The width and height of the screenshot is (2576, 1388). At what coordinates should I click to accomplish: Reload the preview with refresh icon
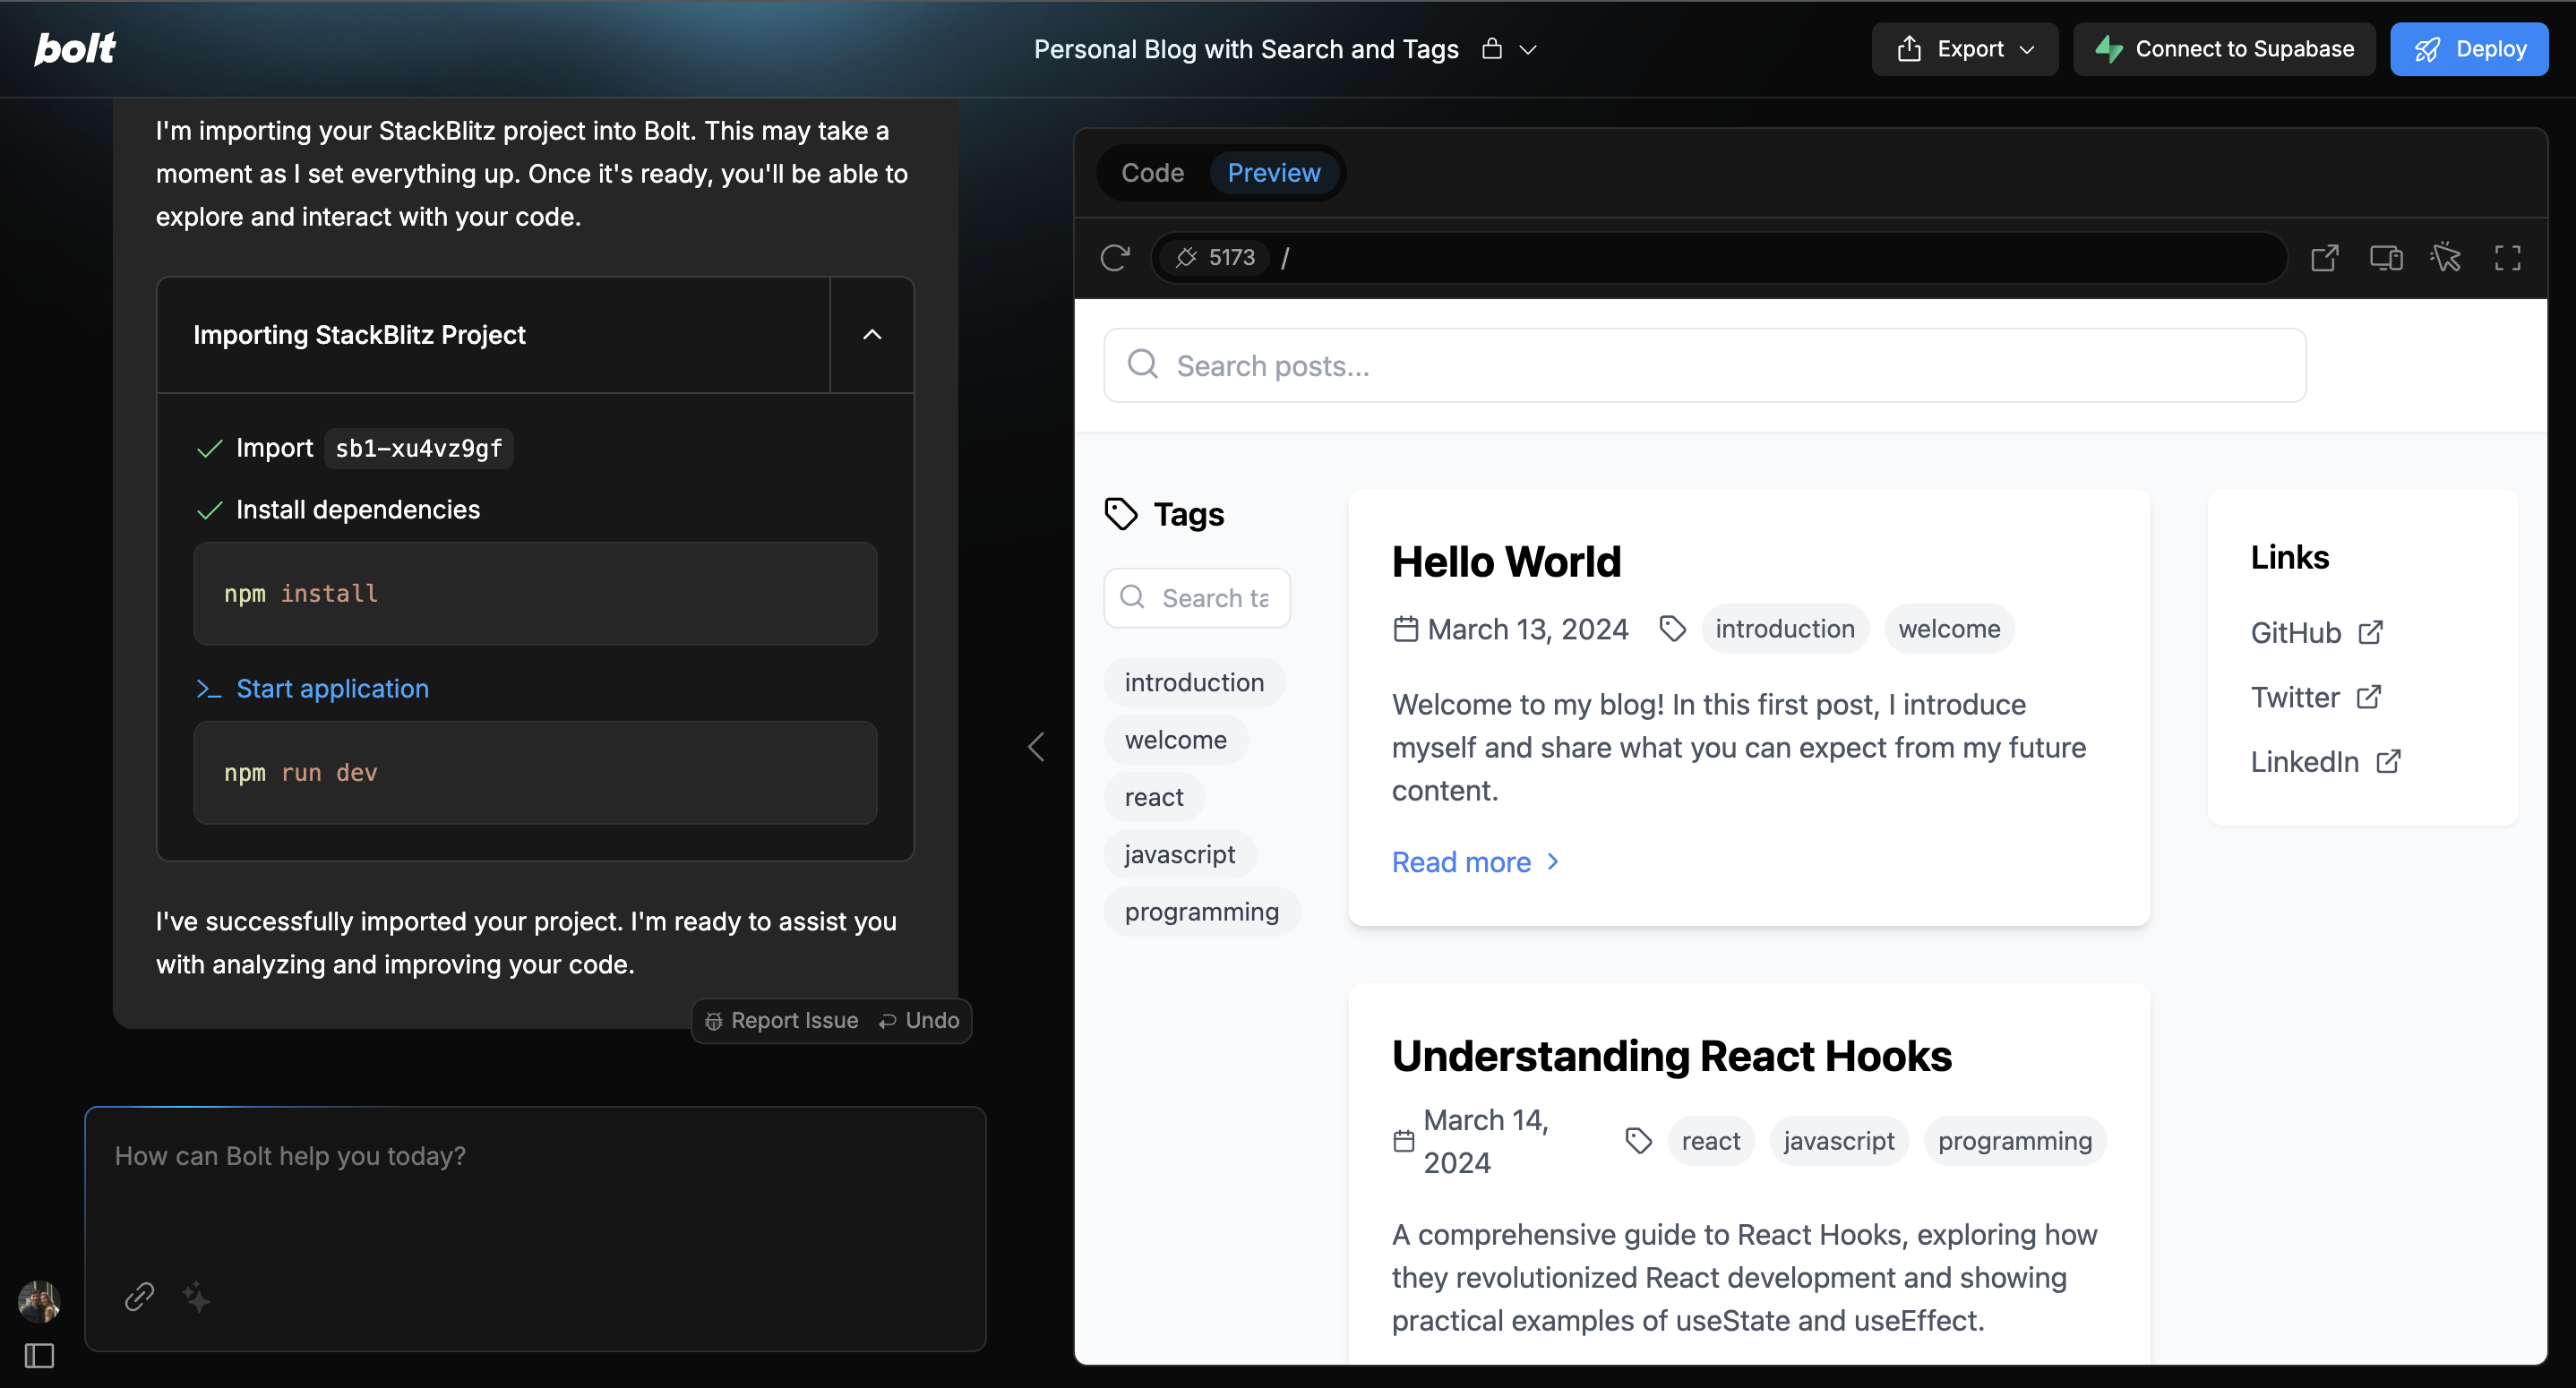(x=1115, y=258)
